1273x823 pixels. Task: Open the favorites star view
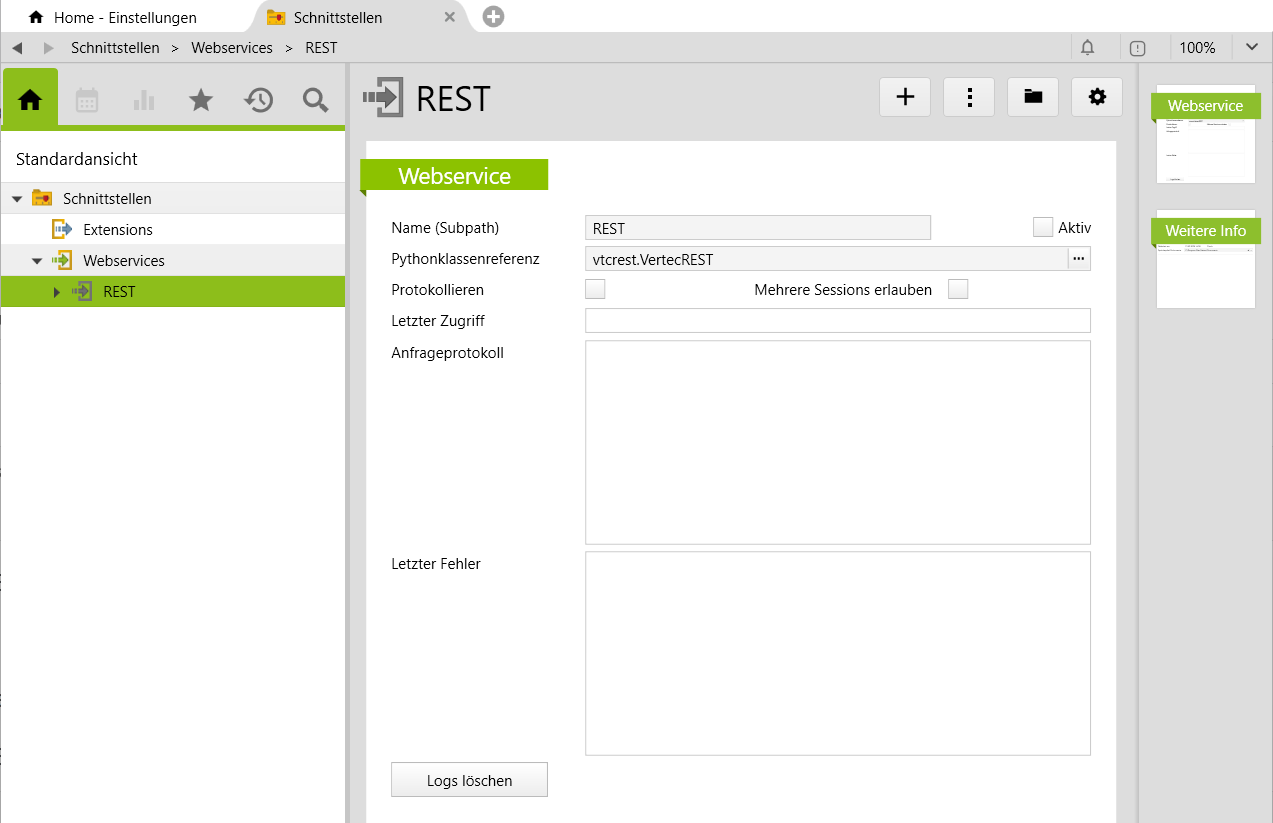click(x=201, y=99)
